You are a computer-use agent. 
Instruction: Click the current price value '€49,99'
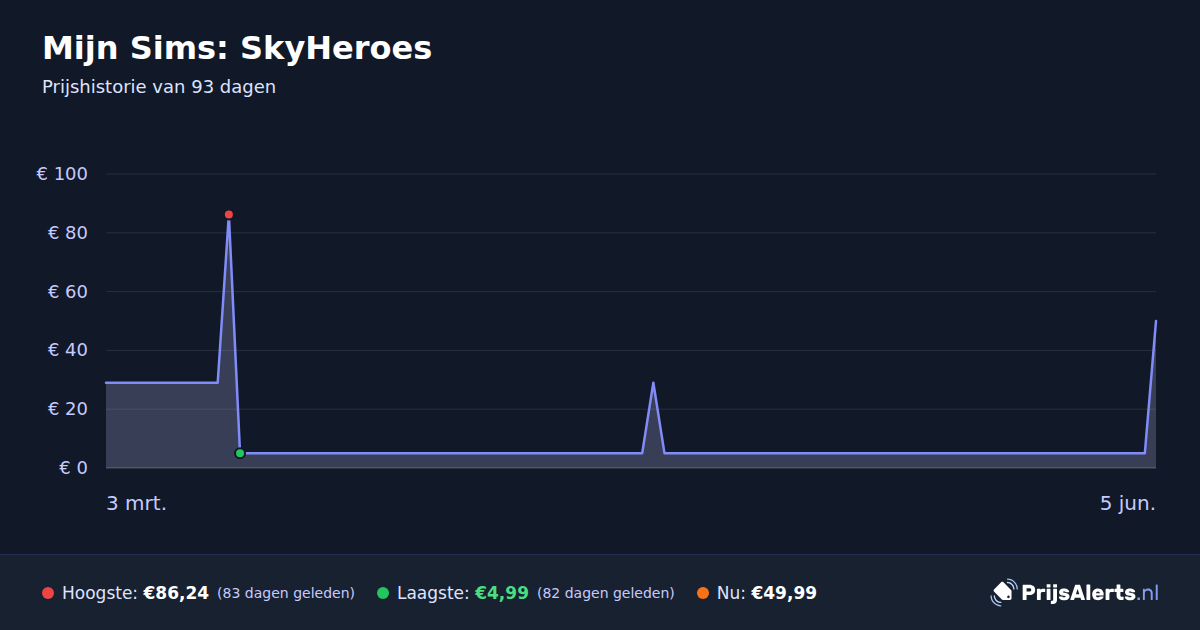(x=784, y=593)
